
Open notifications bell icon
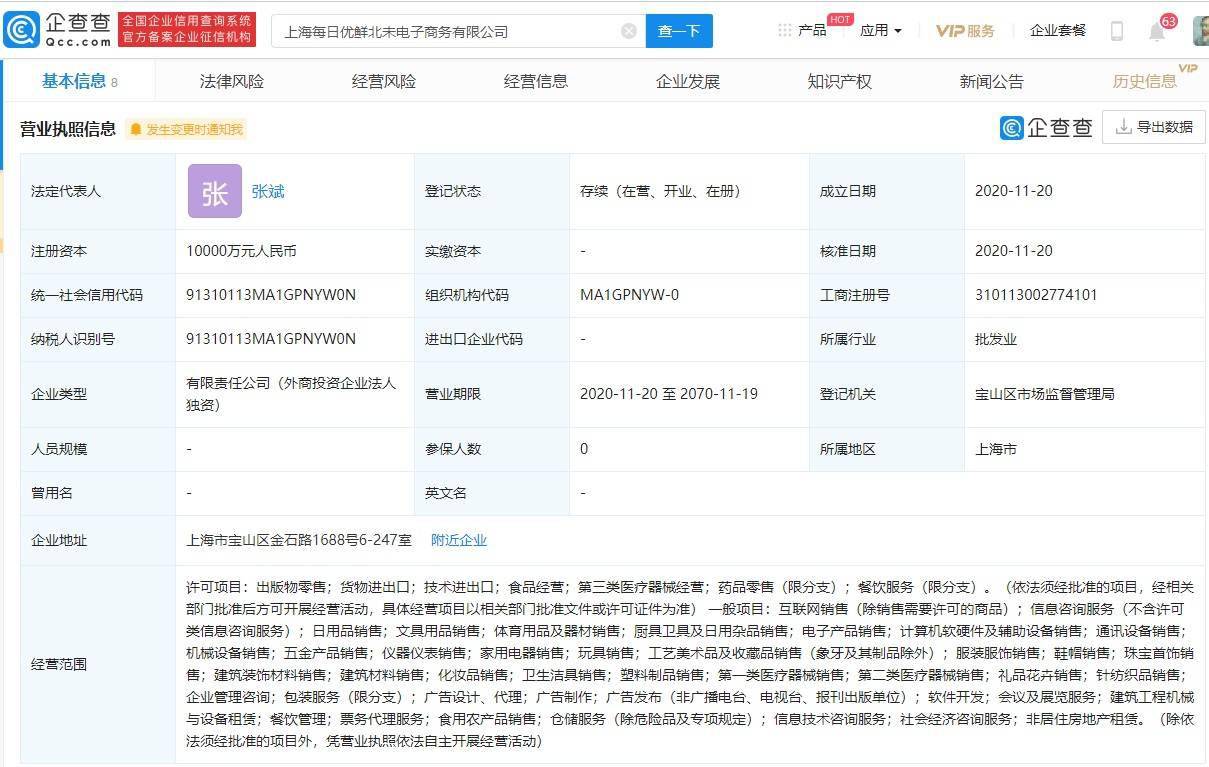point(1157,31)
